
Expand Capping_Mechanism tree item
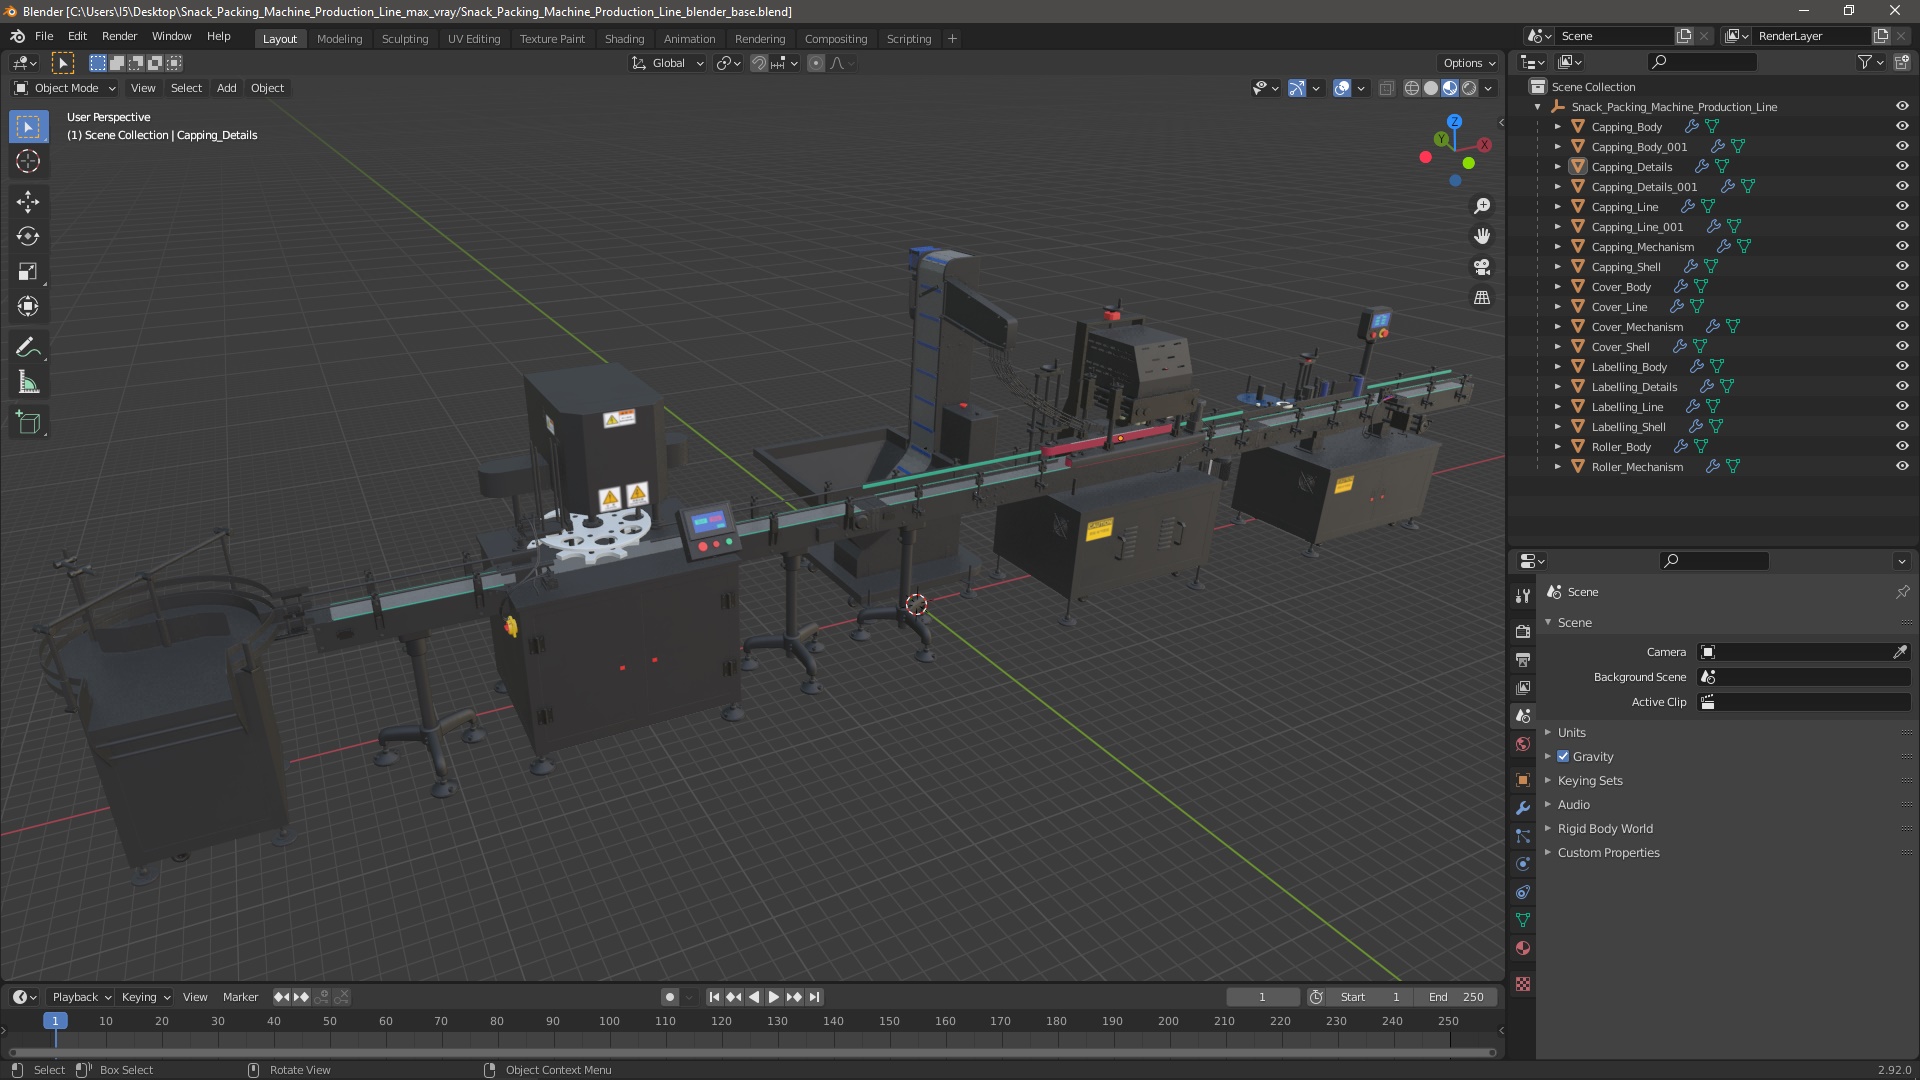coord(1557,247)
